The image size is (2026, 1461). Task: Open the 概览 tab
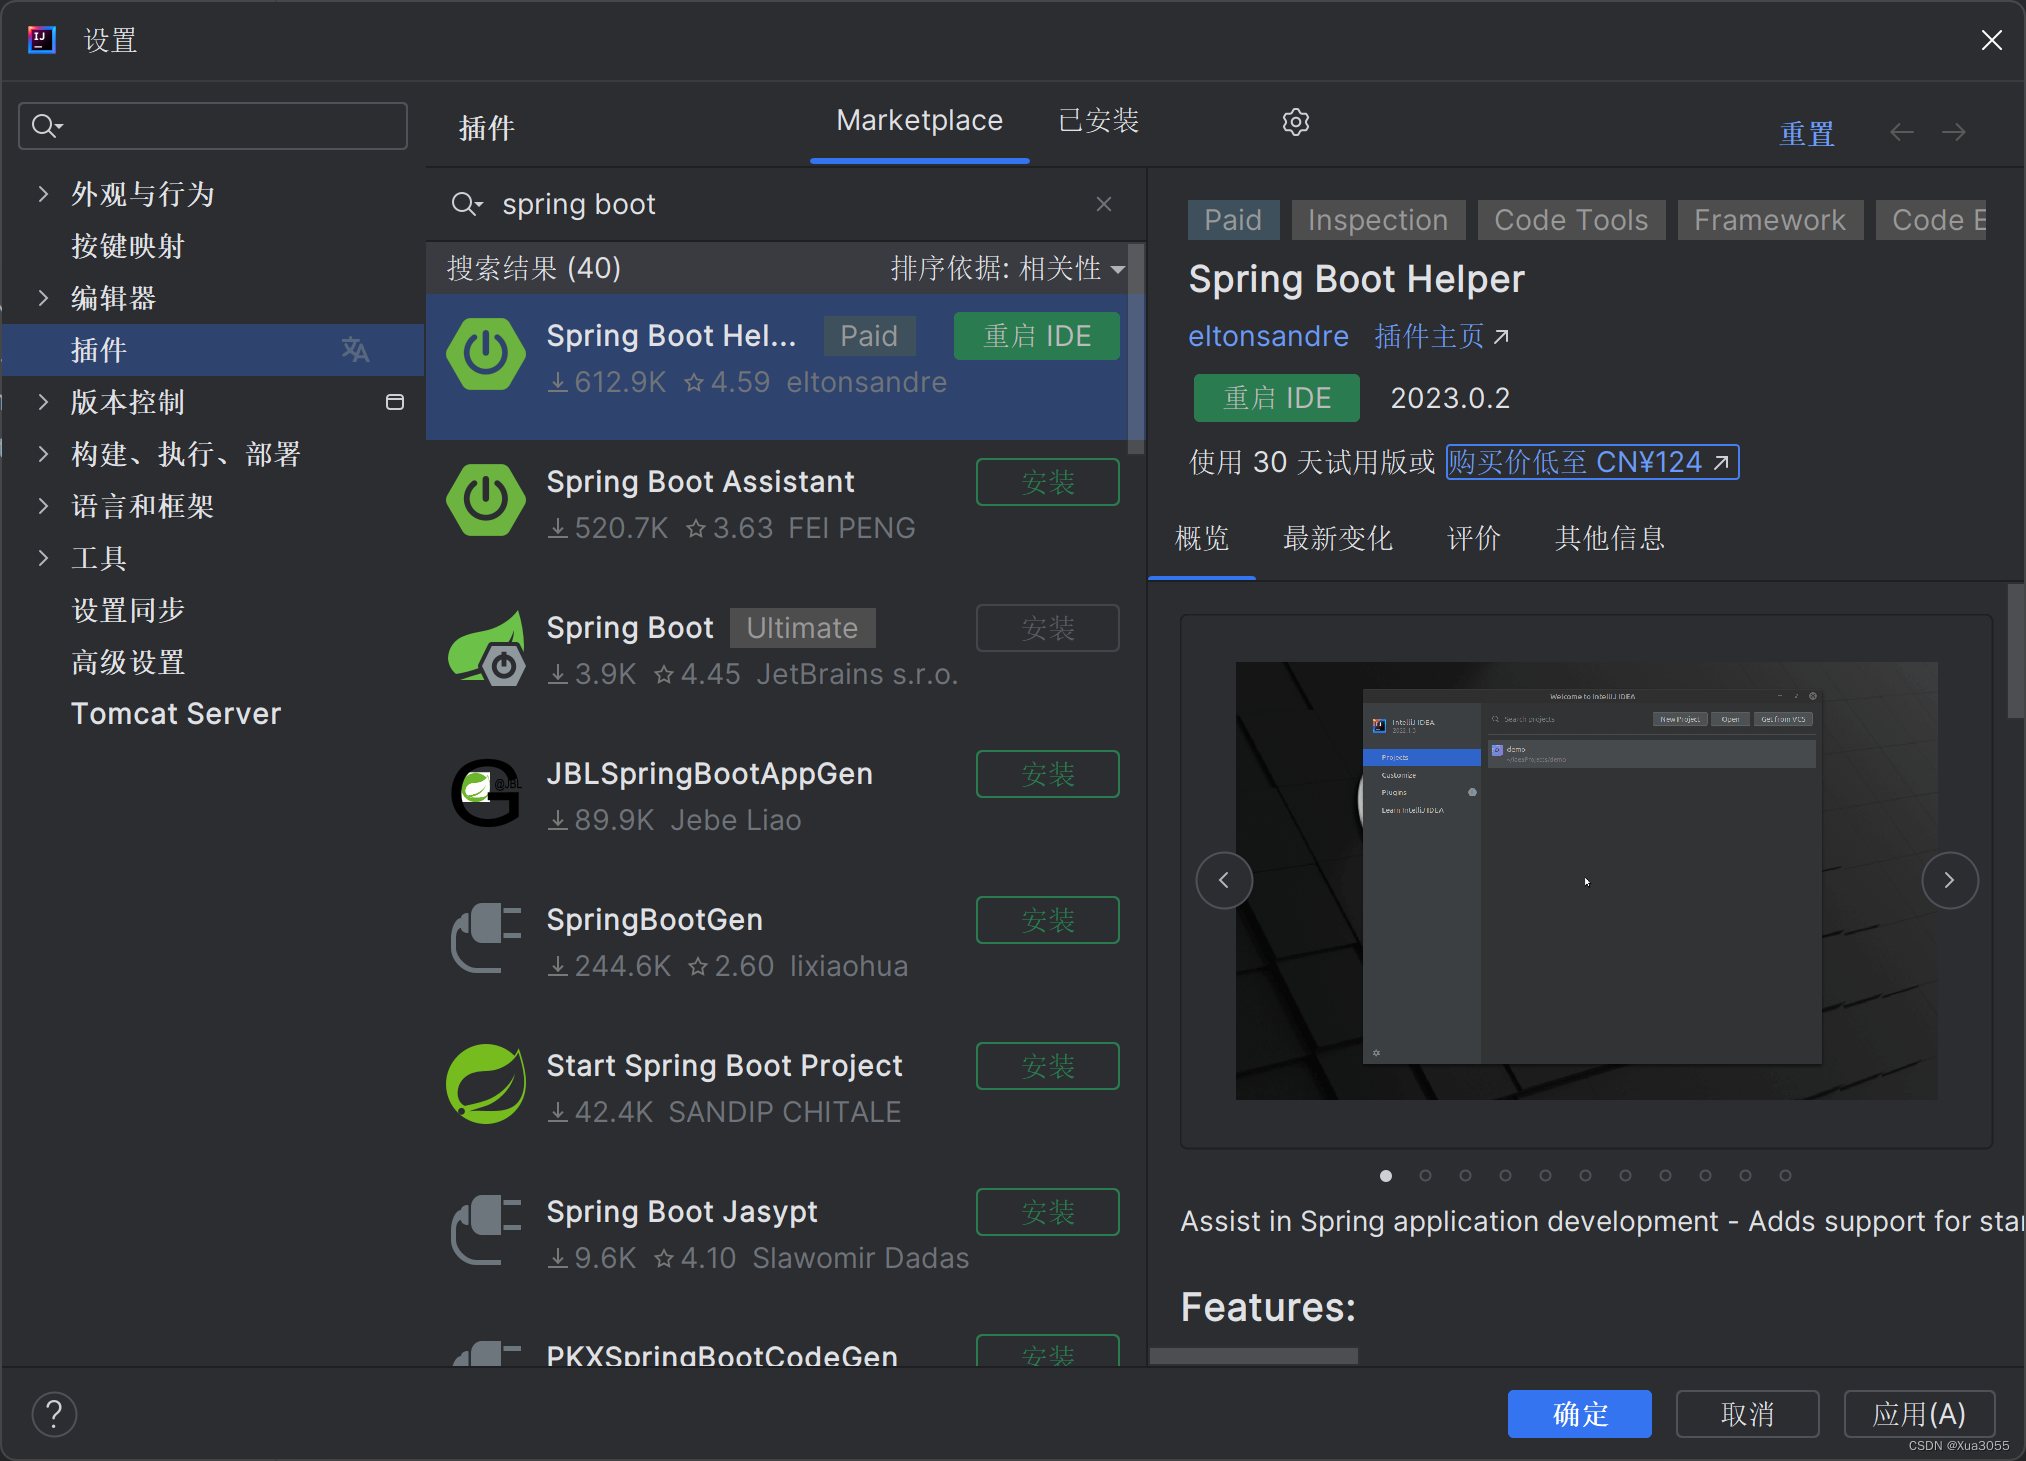pyautogui.click(x=1202, y=539)
